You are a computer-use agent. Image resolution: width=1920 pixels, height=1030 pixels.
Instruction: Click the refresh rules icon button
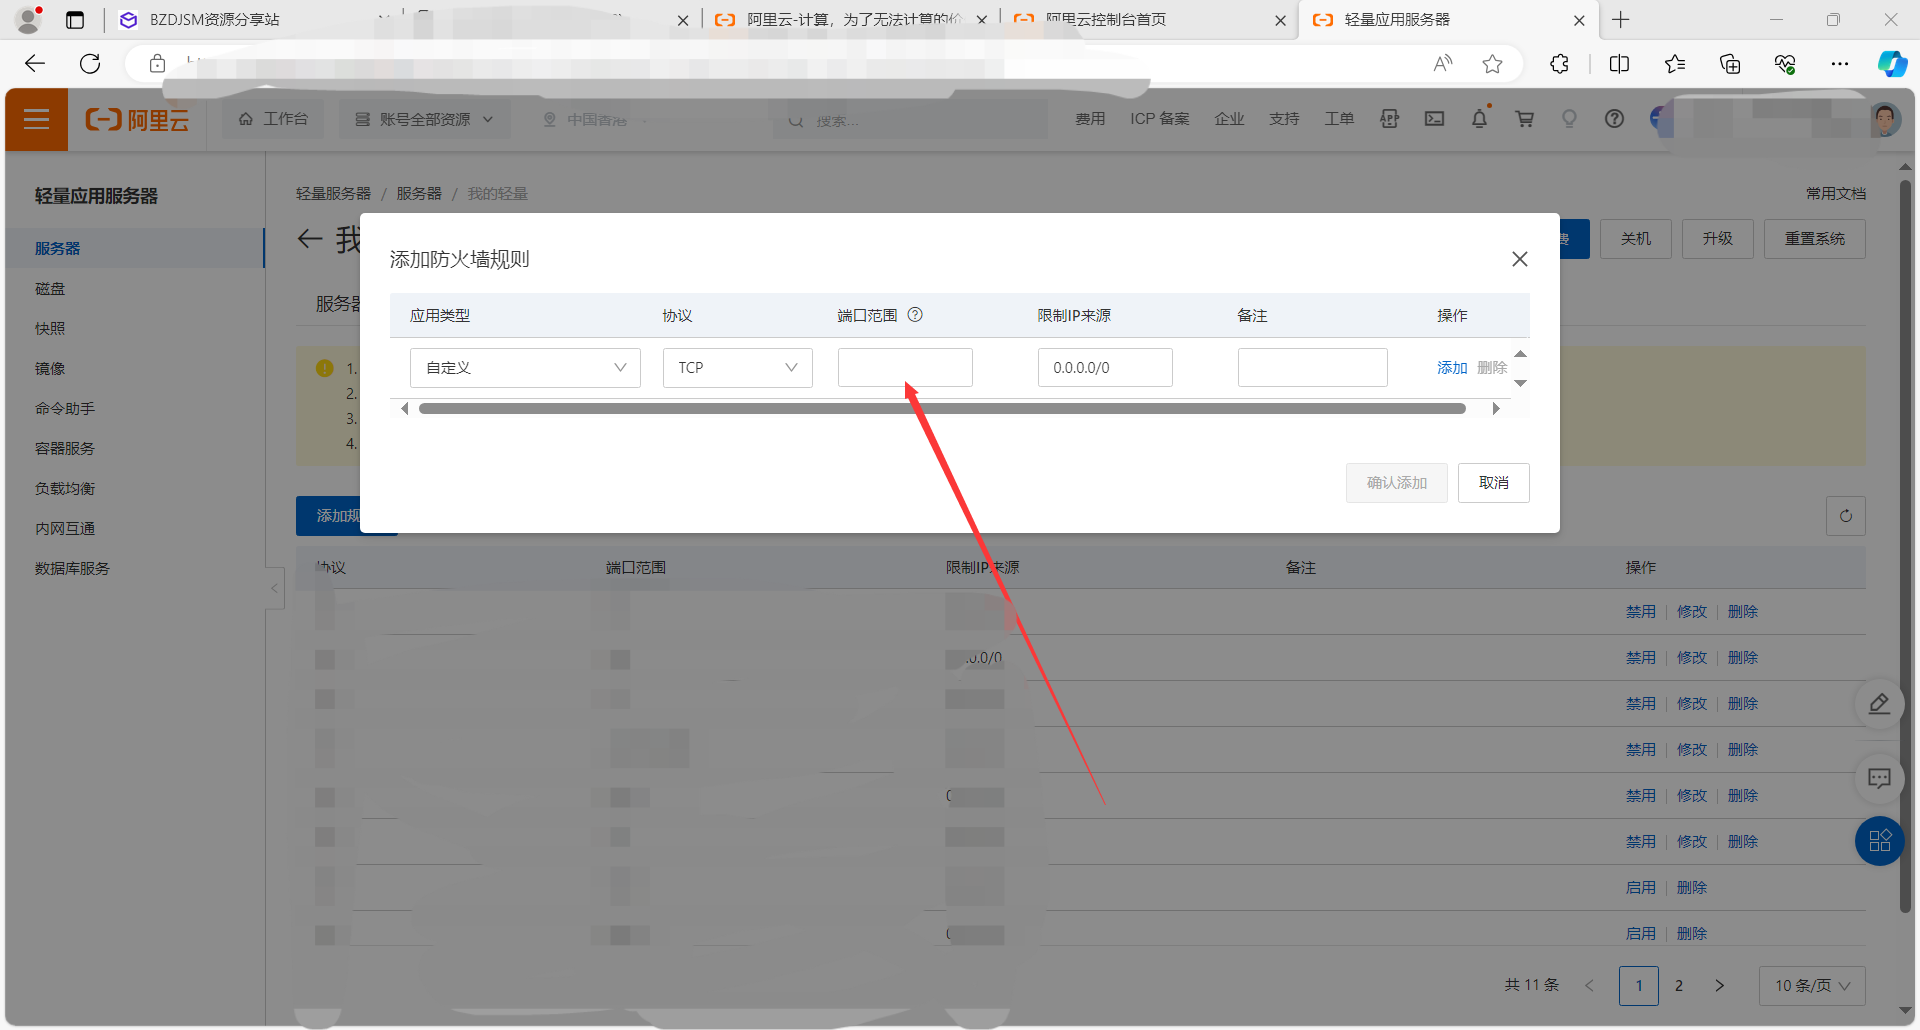point(1846,516)
